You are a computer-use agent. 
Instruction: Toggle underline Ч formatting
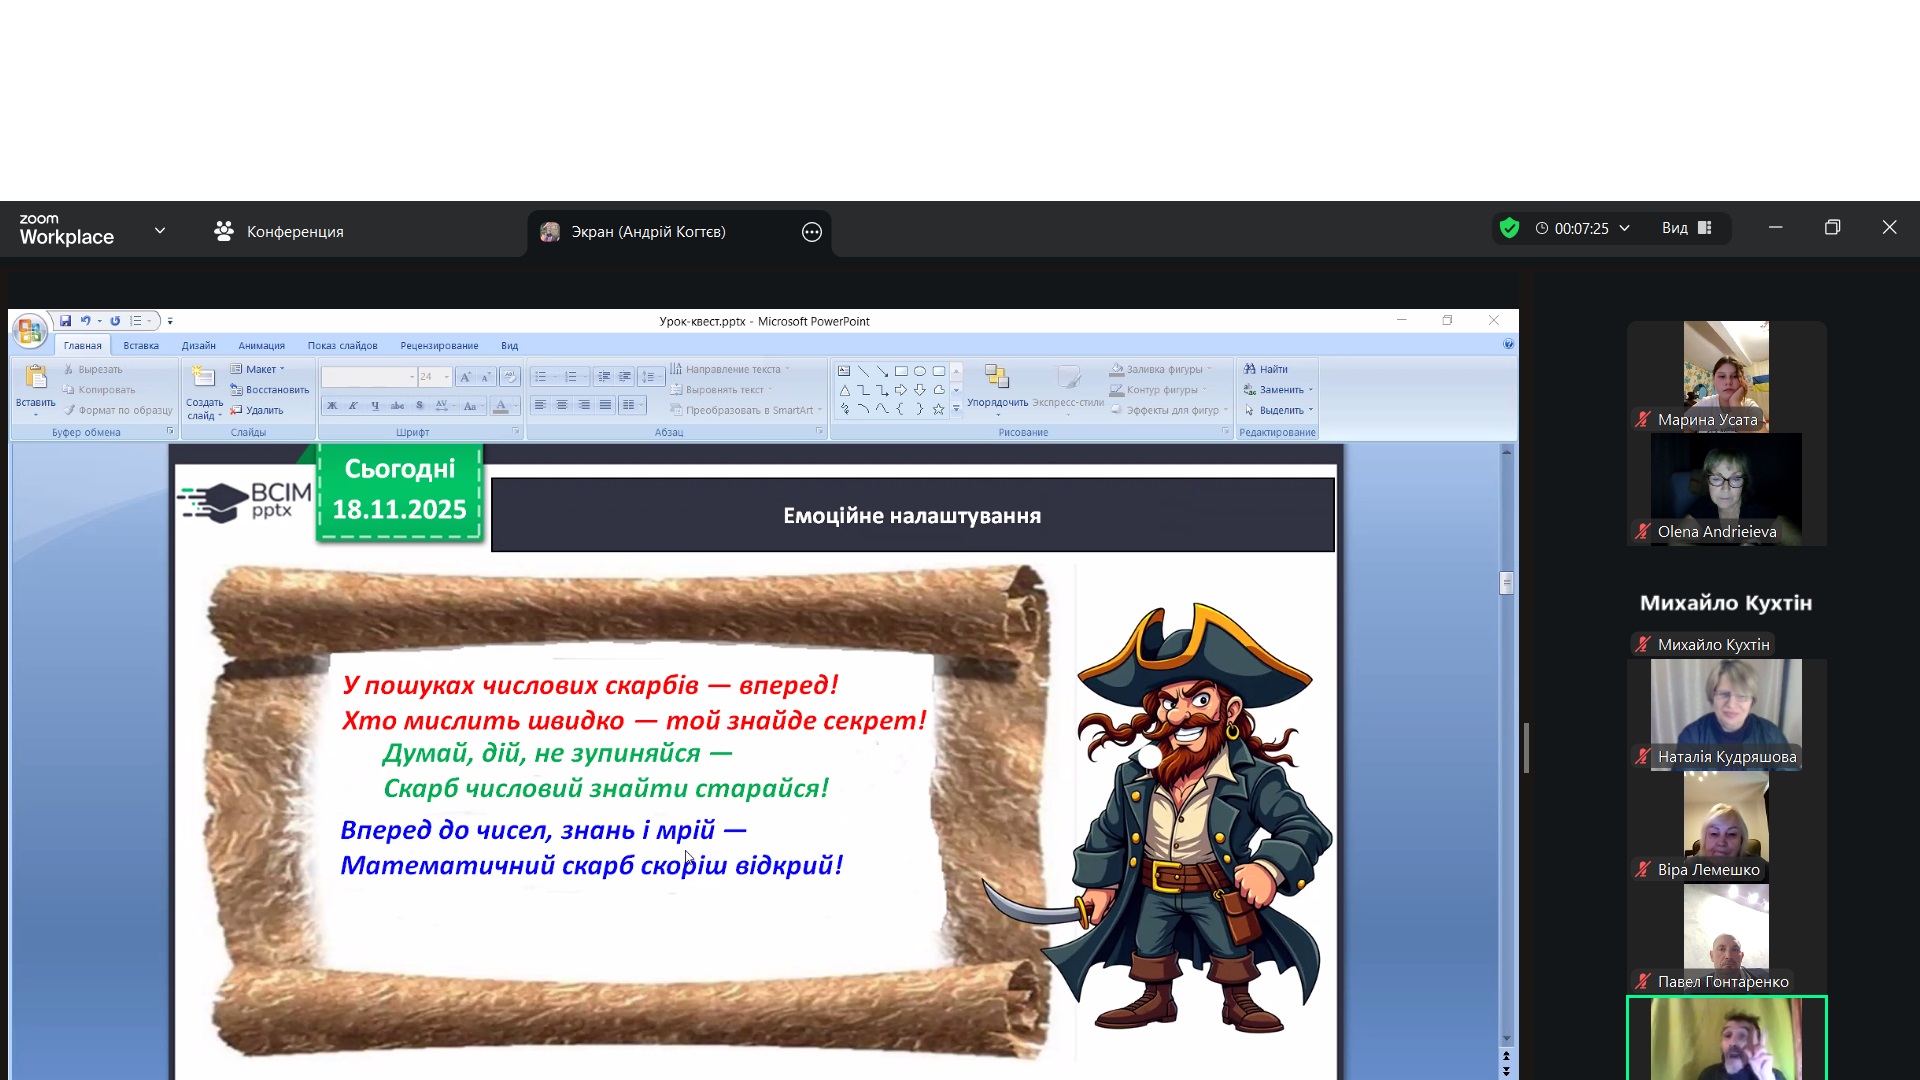pos(375,406)
